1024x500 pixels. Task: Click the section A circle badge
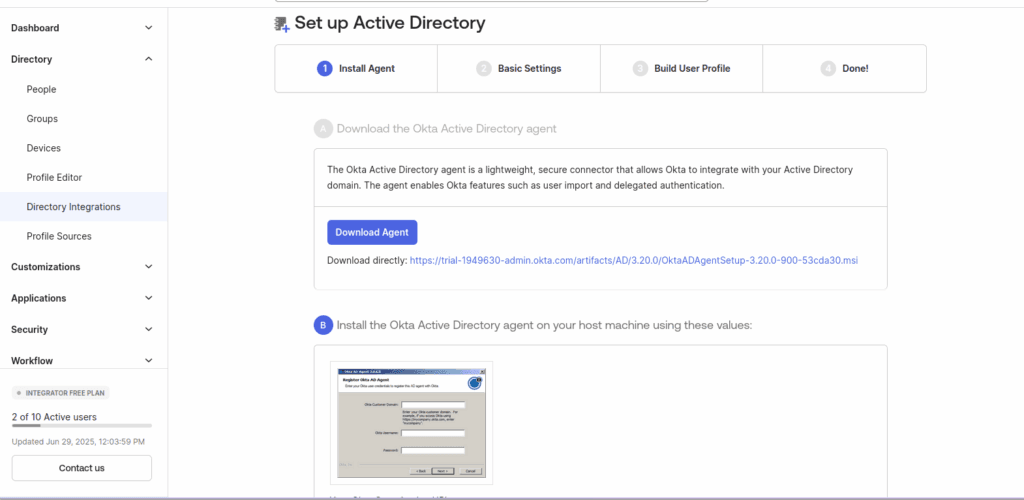pos(323,129)
